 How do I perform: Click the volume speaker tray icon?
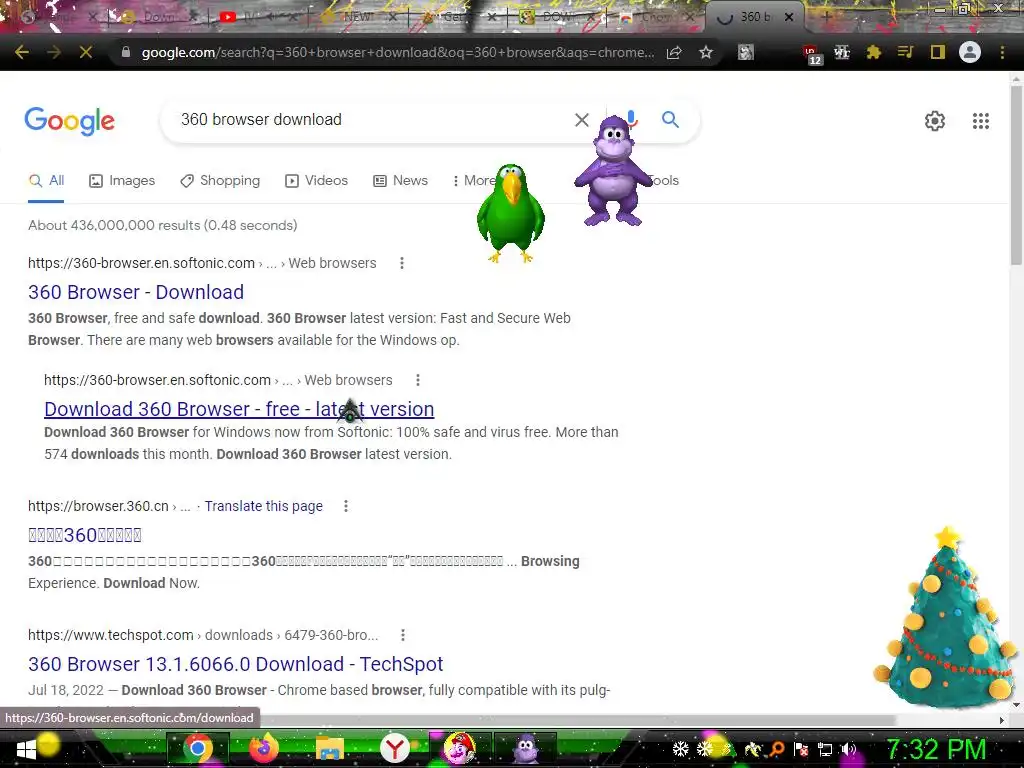coord(848,750)
